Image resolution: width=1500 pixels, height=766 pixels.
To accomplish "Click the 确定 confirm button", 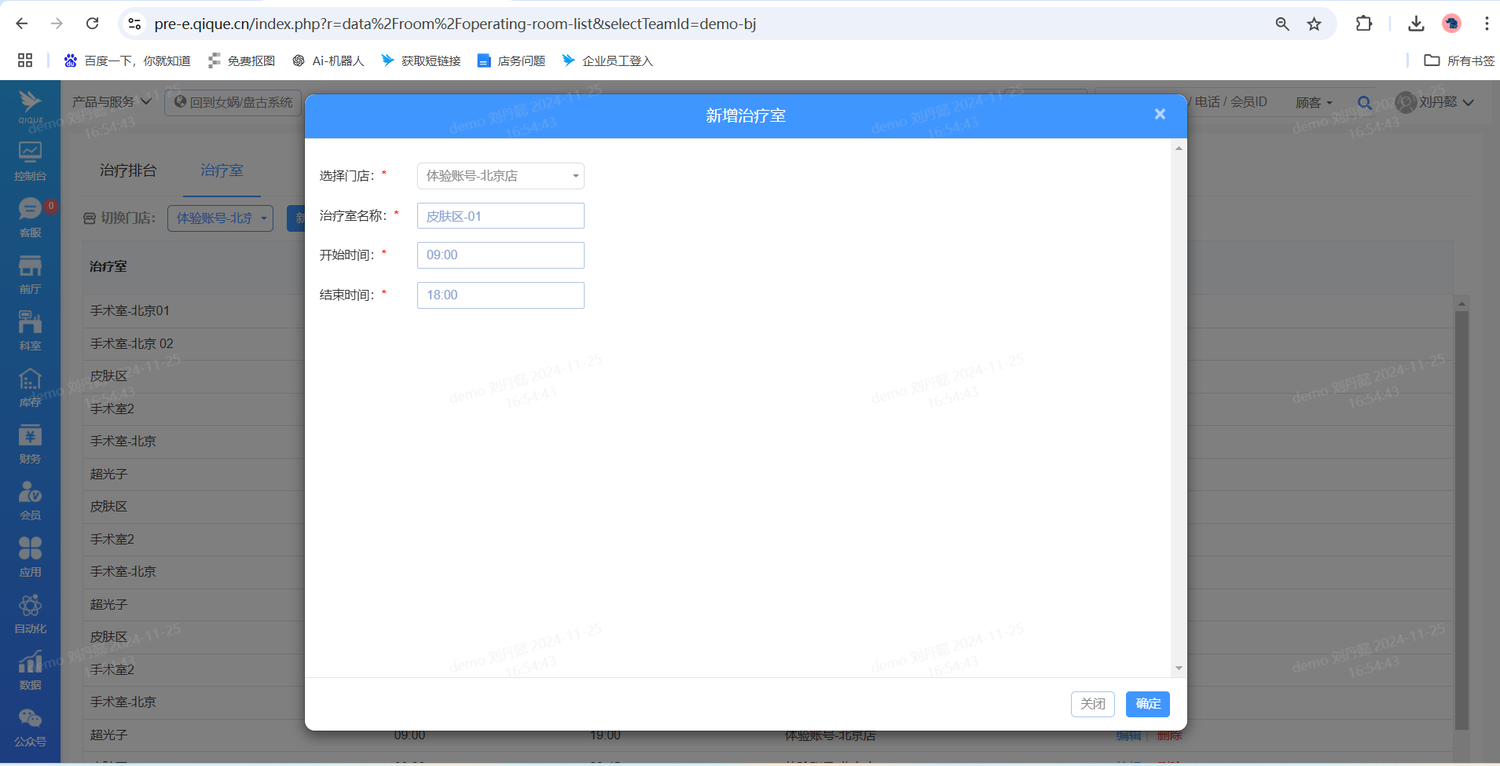I will [1147, 704].
